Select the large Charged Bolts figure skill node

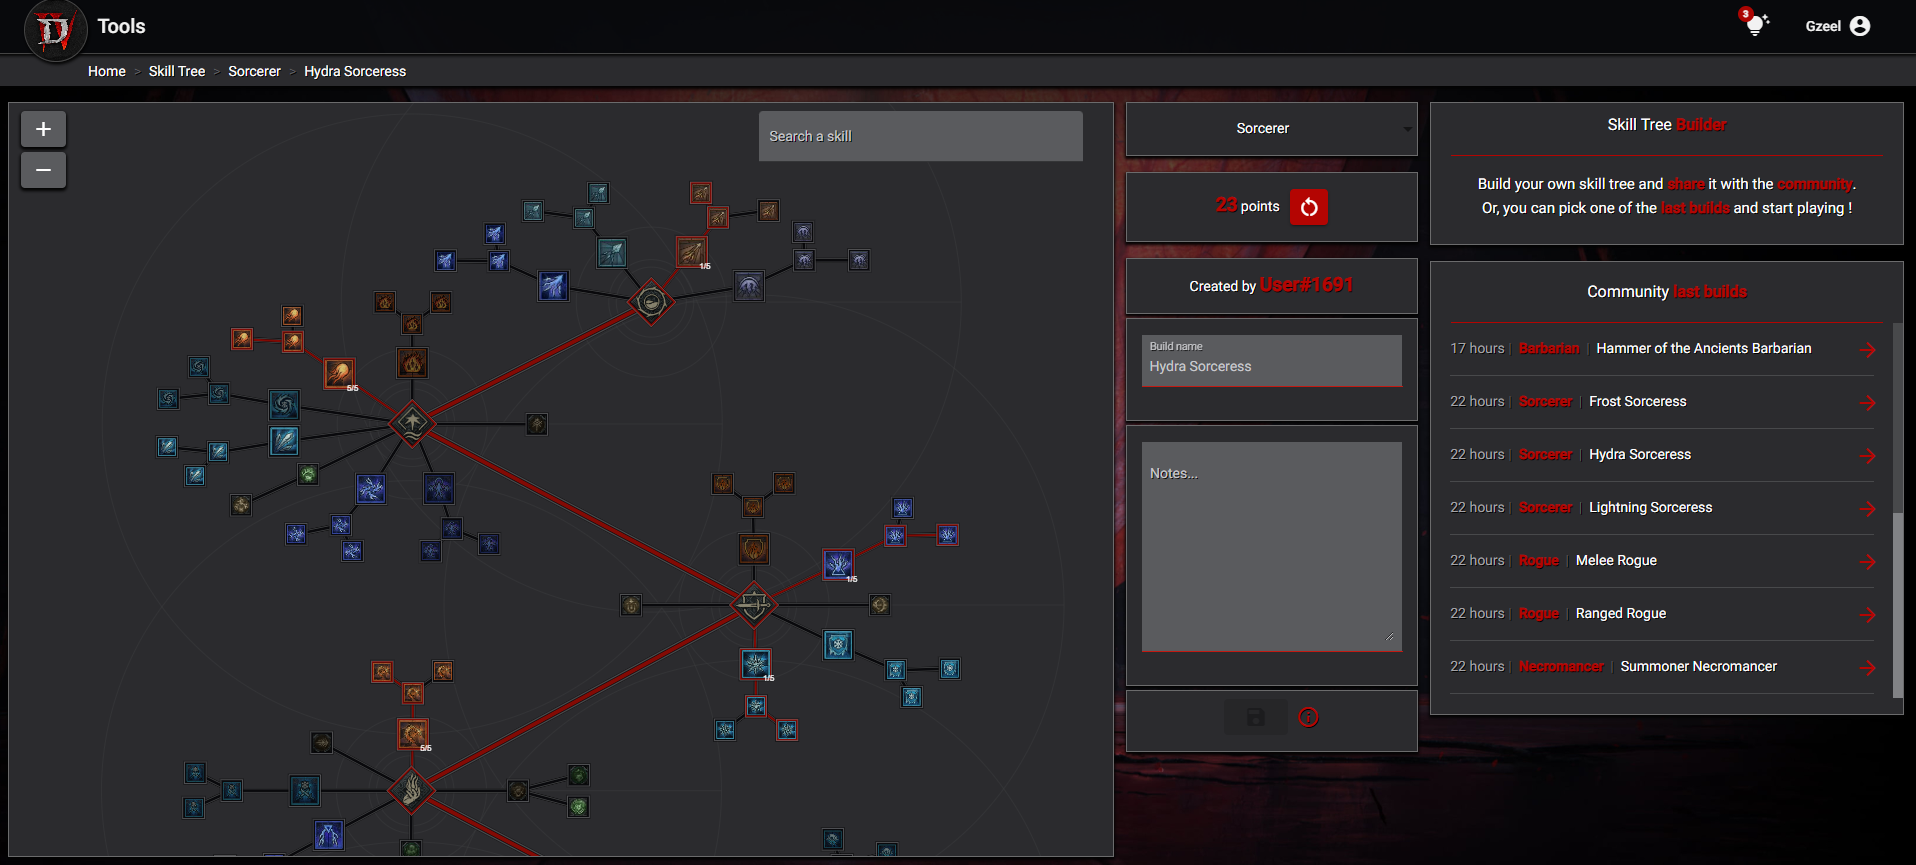(439, 489)
